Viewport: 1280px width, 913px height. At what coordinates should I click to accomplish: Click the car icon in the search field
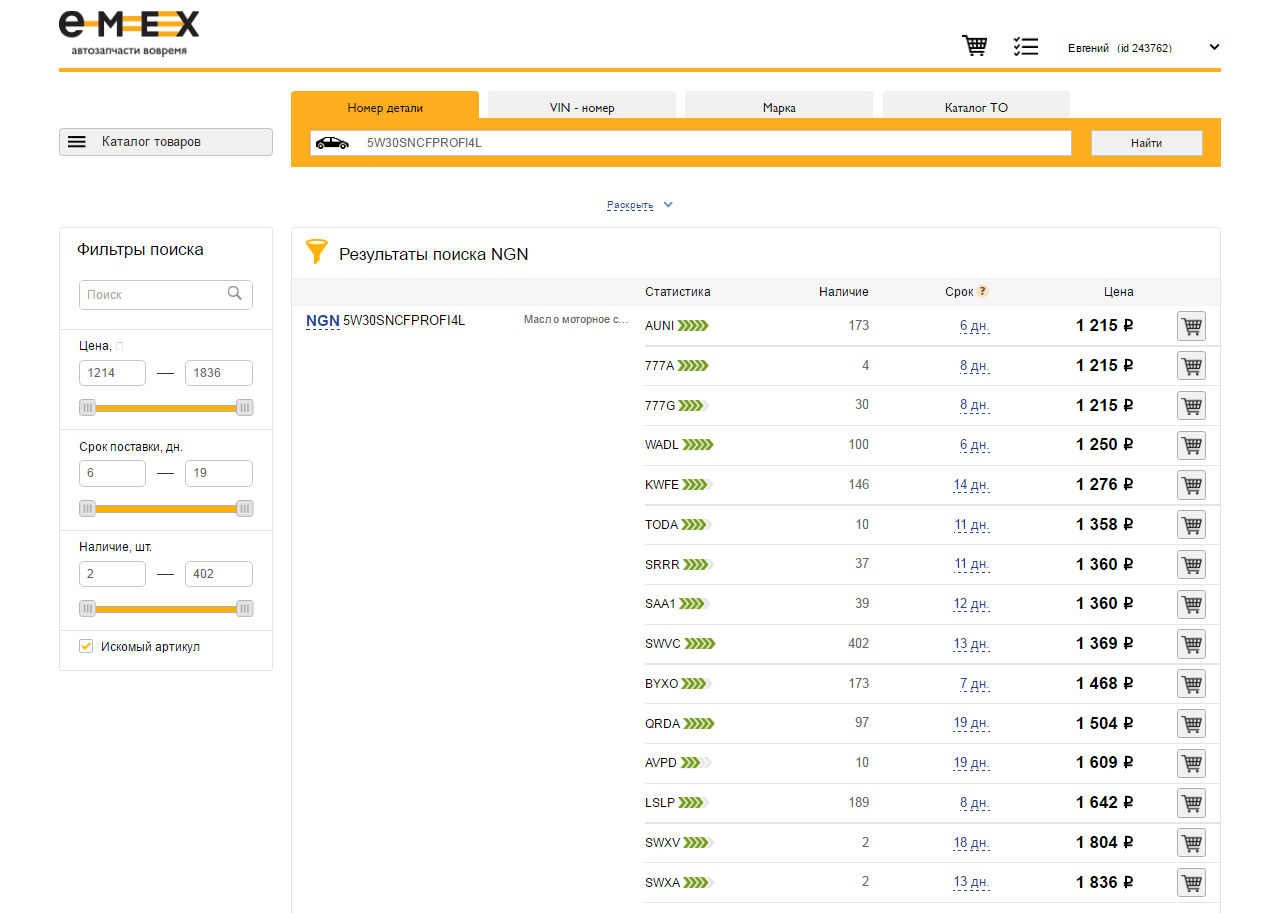click(332, 143)
